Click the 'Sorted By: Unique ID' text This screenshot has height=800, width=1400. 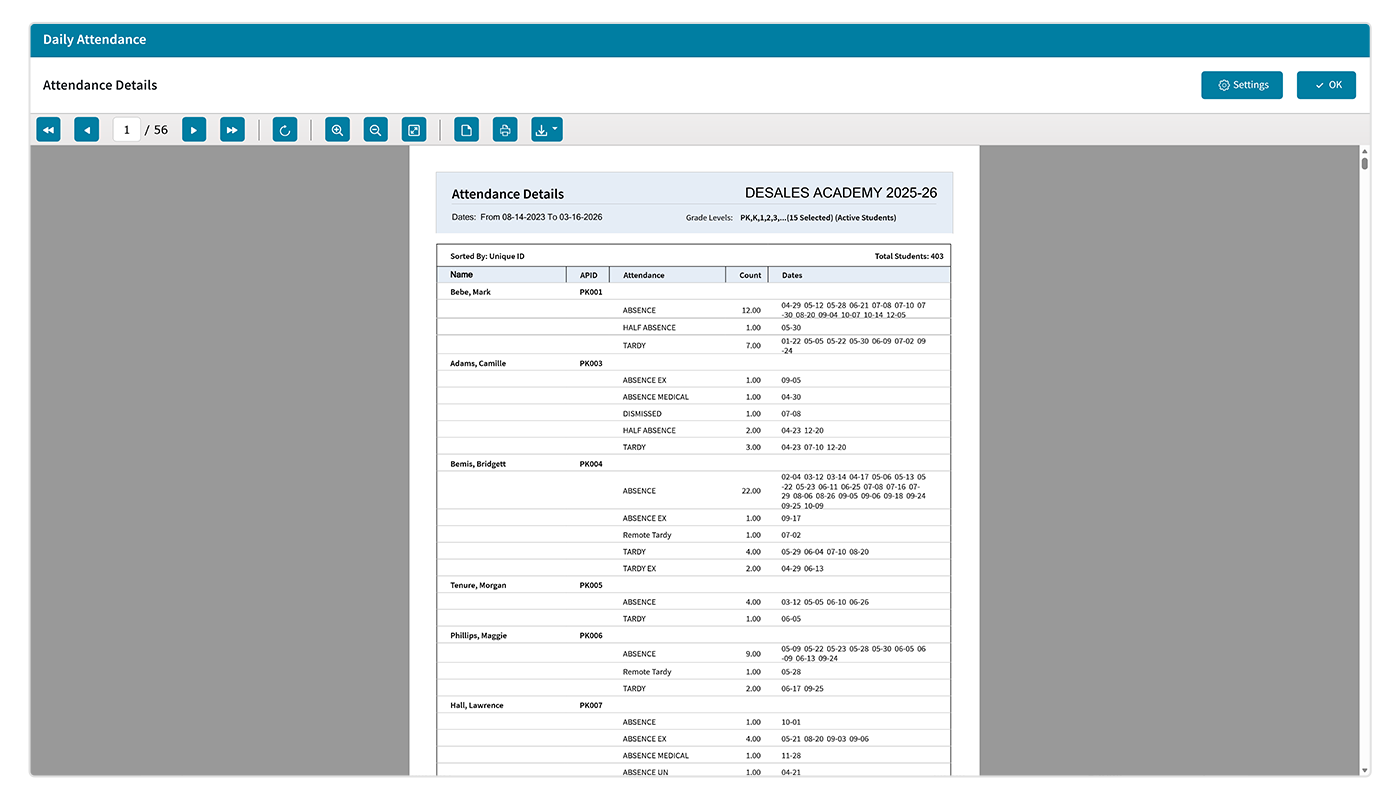click(487, 256)
